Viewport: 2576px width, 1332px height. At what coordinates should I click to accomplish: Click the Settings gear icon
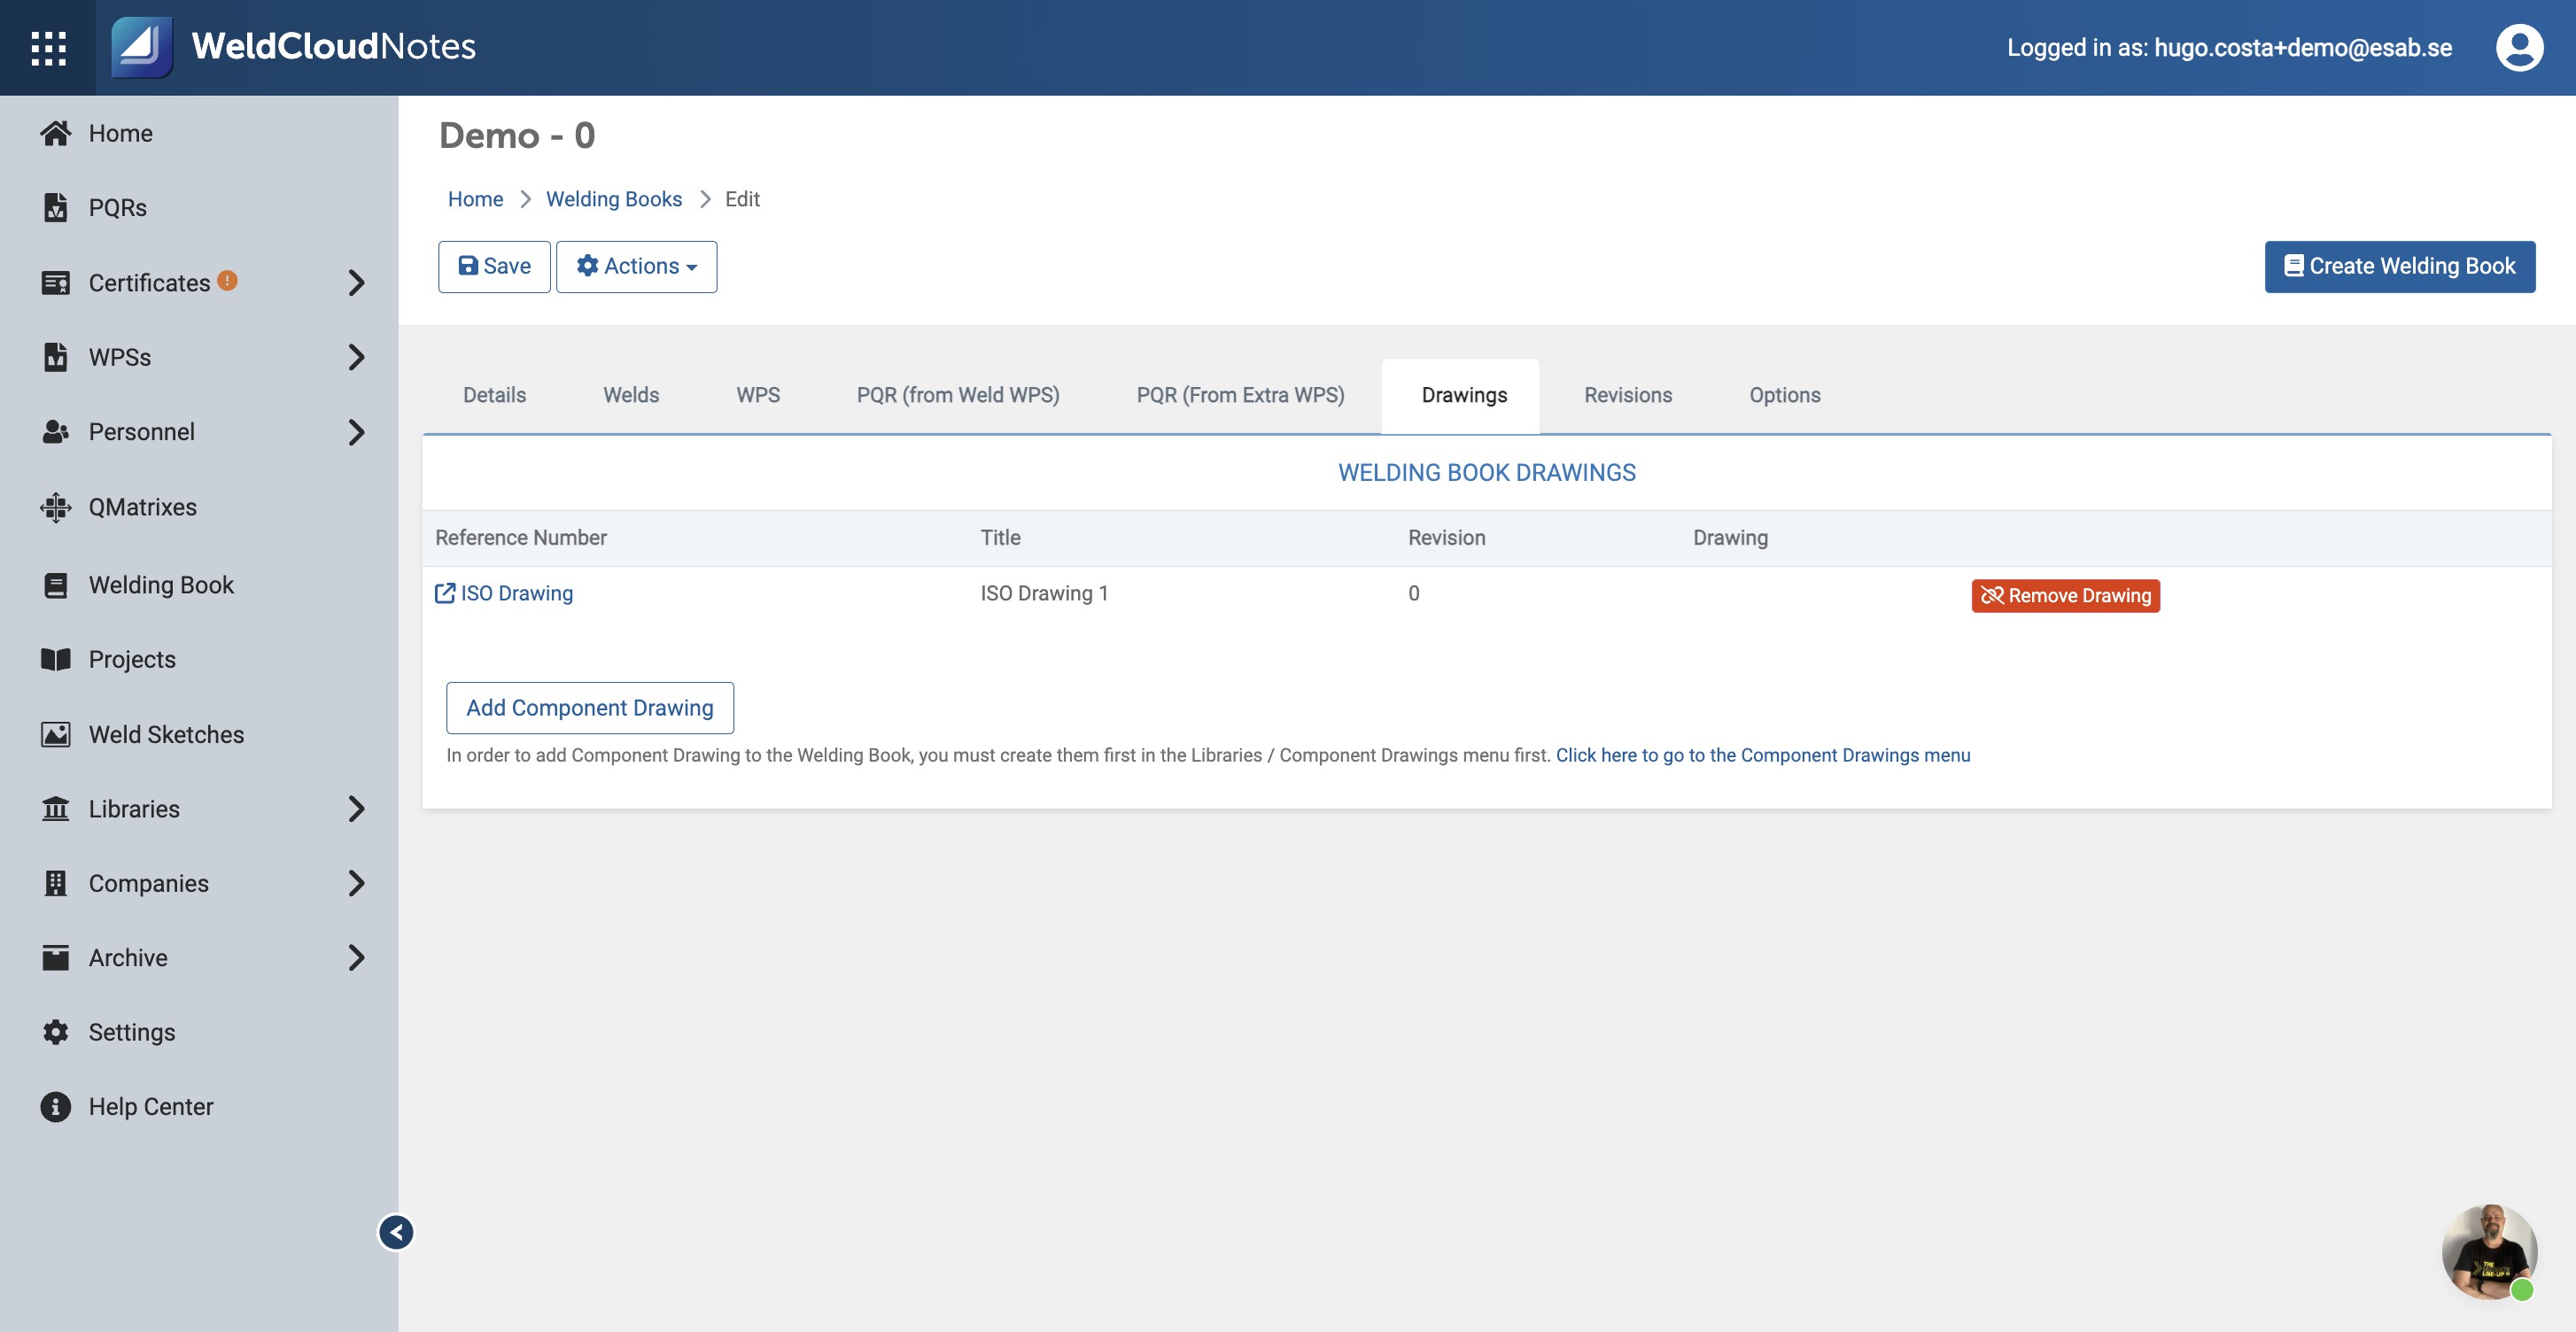point(56,1032)
